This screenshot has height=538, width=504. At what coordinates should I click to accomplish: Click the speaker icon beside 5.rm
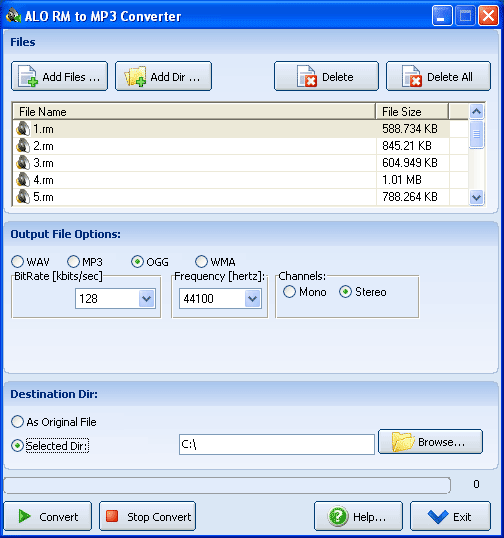(23, 197)
